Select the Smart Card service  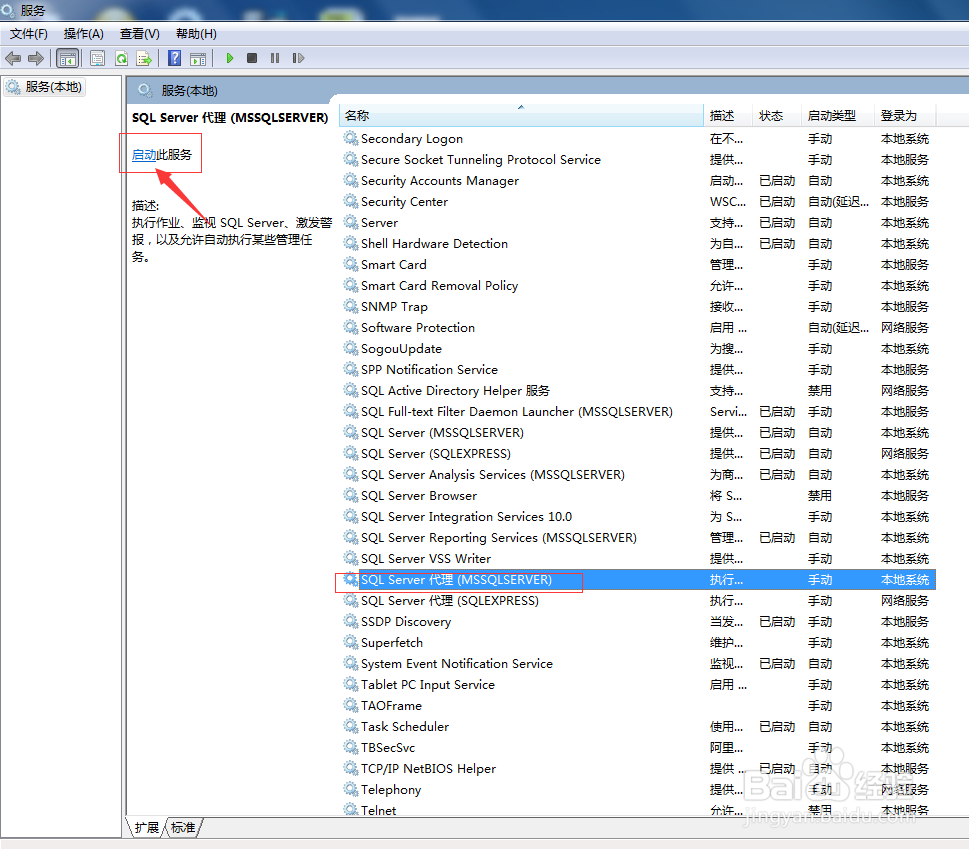pos(638,264)
